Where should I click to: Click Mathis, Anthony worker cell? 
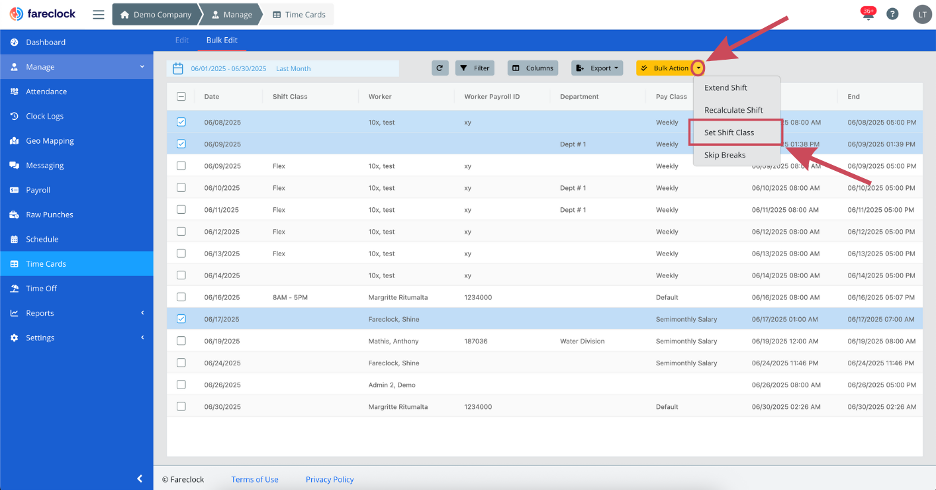pyautogui.click(x=393, y=341)
